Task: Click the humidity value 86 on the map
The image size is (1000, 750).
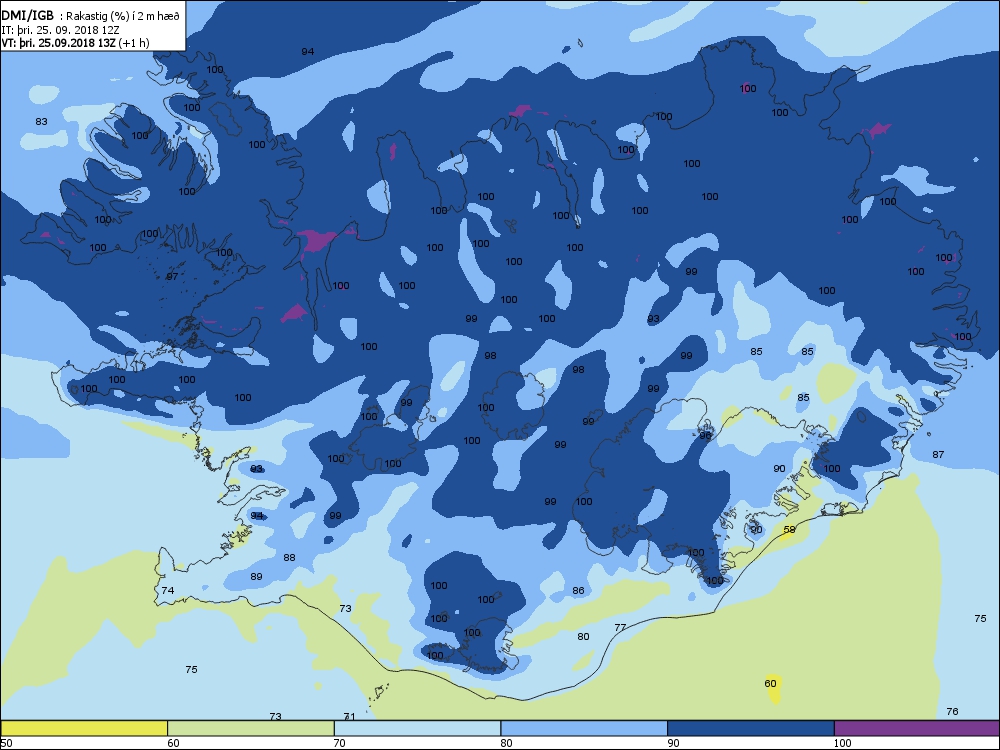Action: 578,591
